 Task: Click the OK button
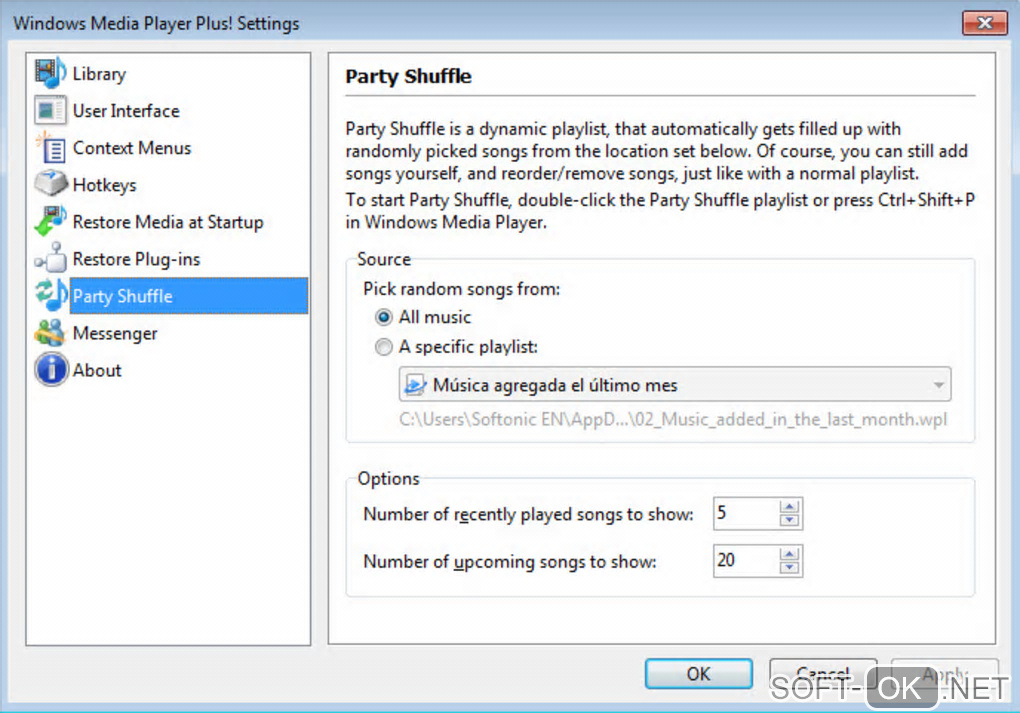(x=699, y=673)
